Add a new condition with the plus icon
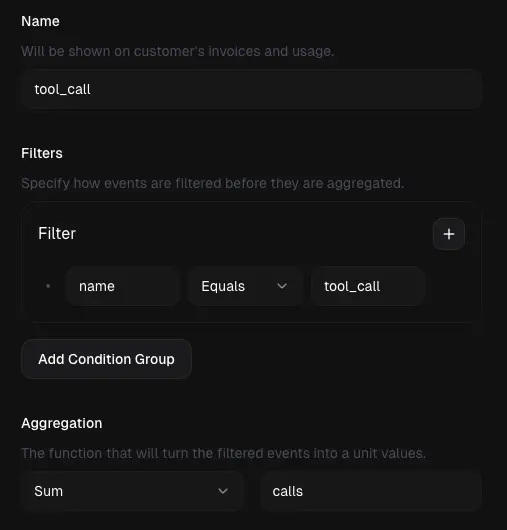The width and height of the screenshot is (507, 530). click(449, 234)
